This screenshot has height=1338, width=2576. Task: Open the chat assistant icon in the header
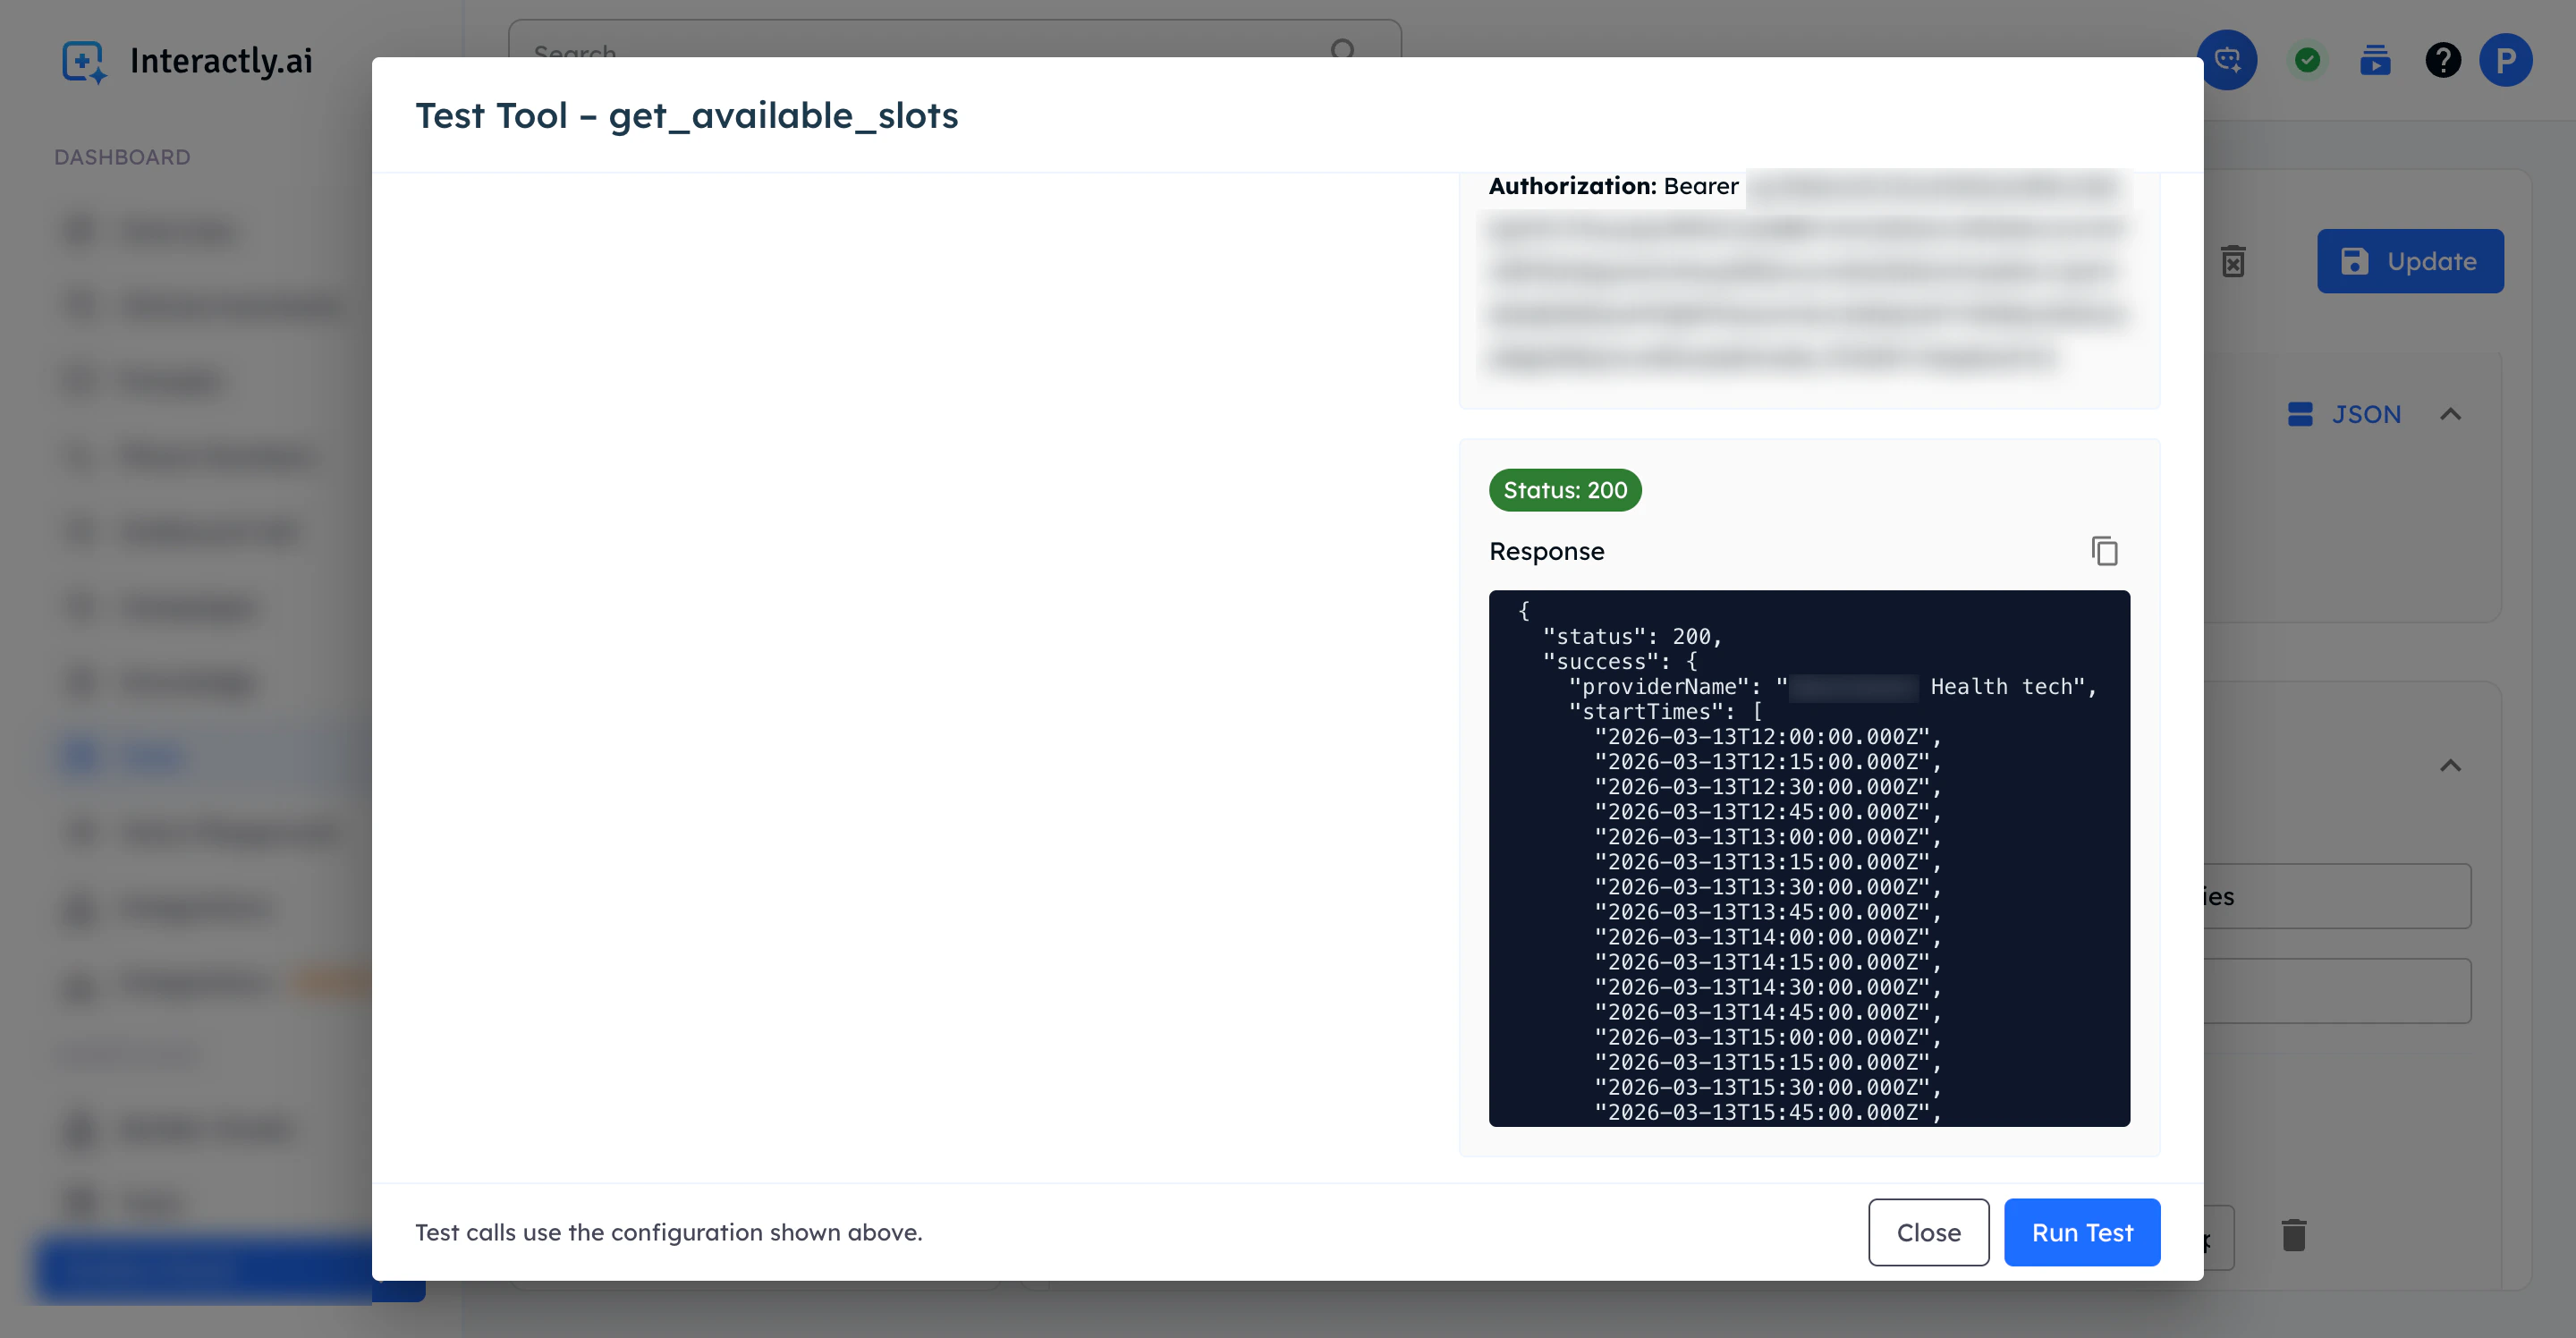2227,60
